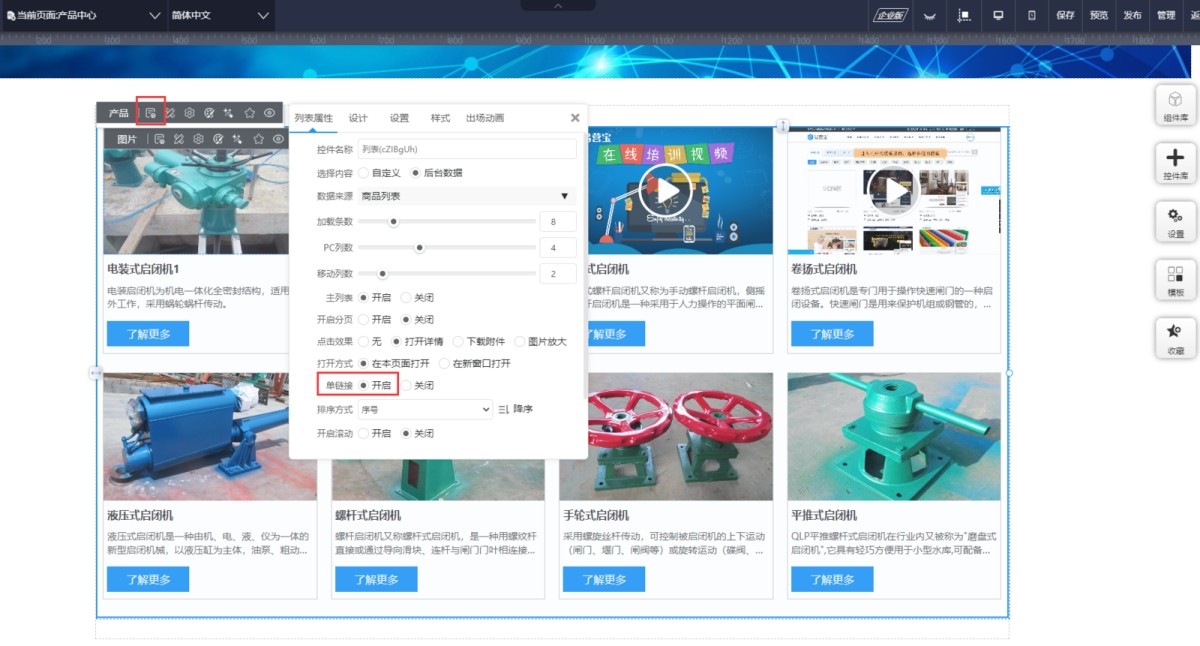
Task: Set 单链接 to 关闭
Action: point(406,385)
